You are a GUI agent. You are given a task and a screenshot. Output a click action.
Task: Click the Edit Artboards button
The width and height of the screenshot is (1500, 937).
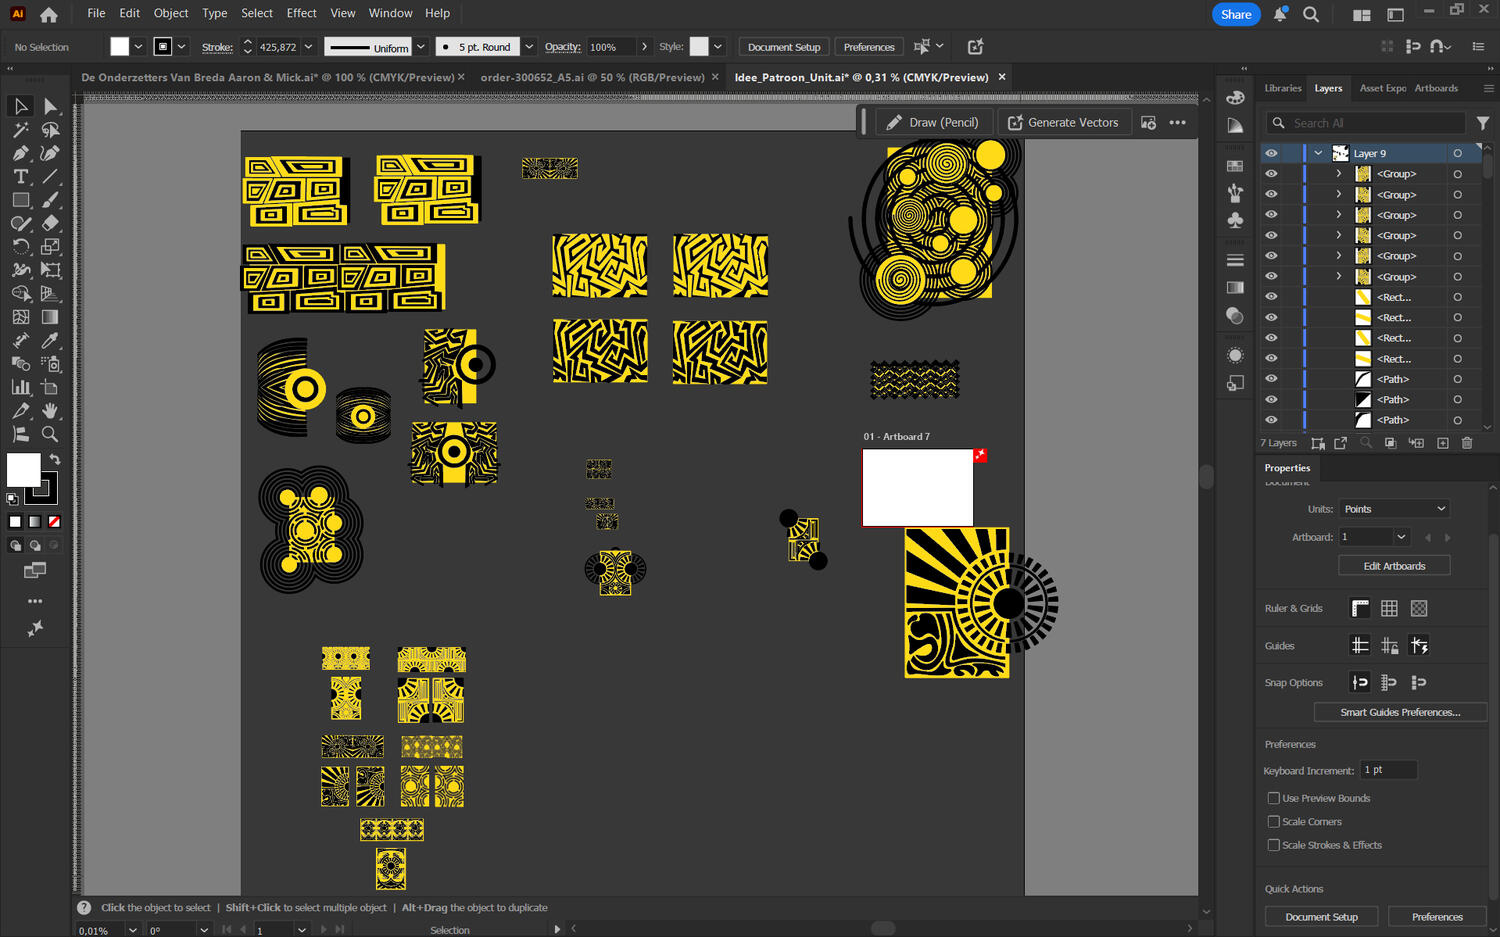pyautogui.click(x=1394, y=565)
